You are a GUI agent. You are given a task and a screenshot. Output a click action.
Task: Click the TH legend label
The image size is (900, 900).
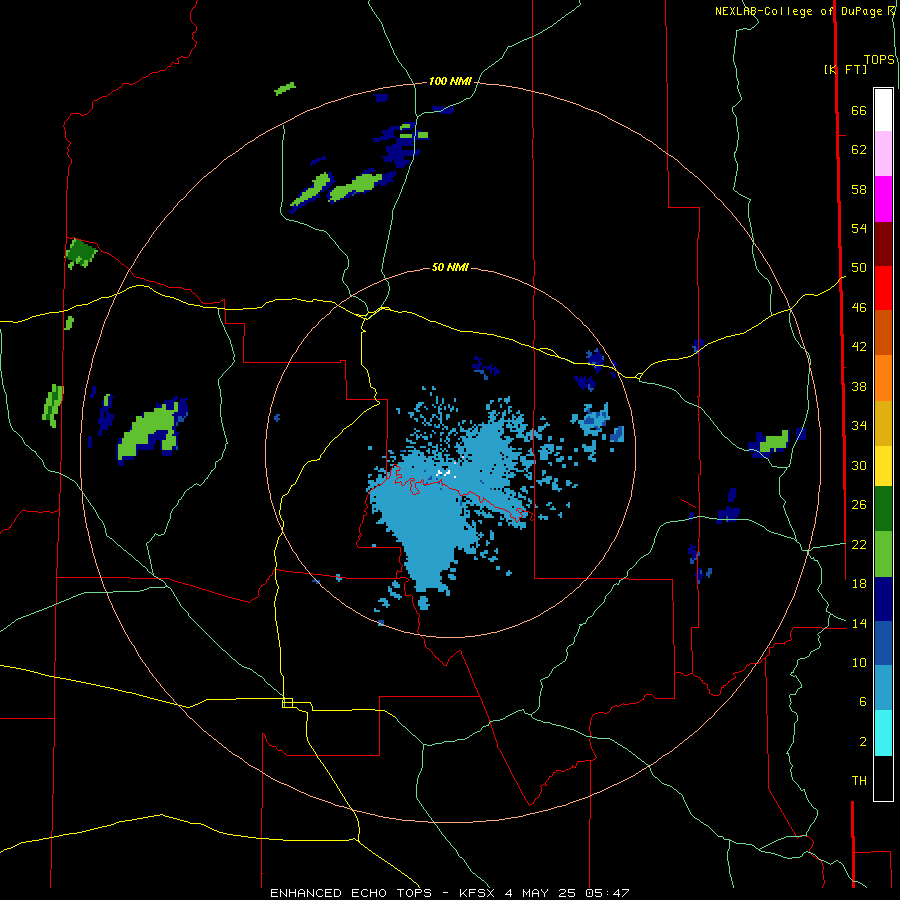click(x=859, y=781)
